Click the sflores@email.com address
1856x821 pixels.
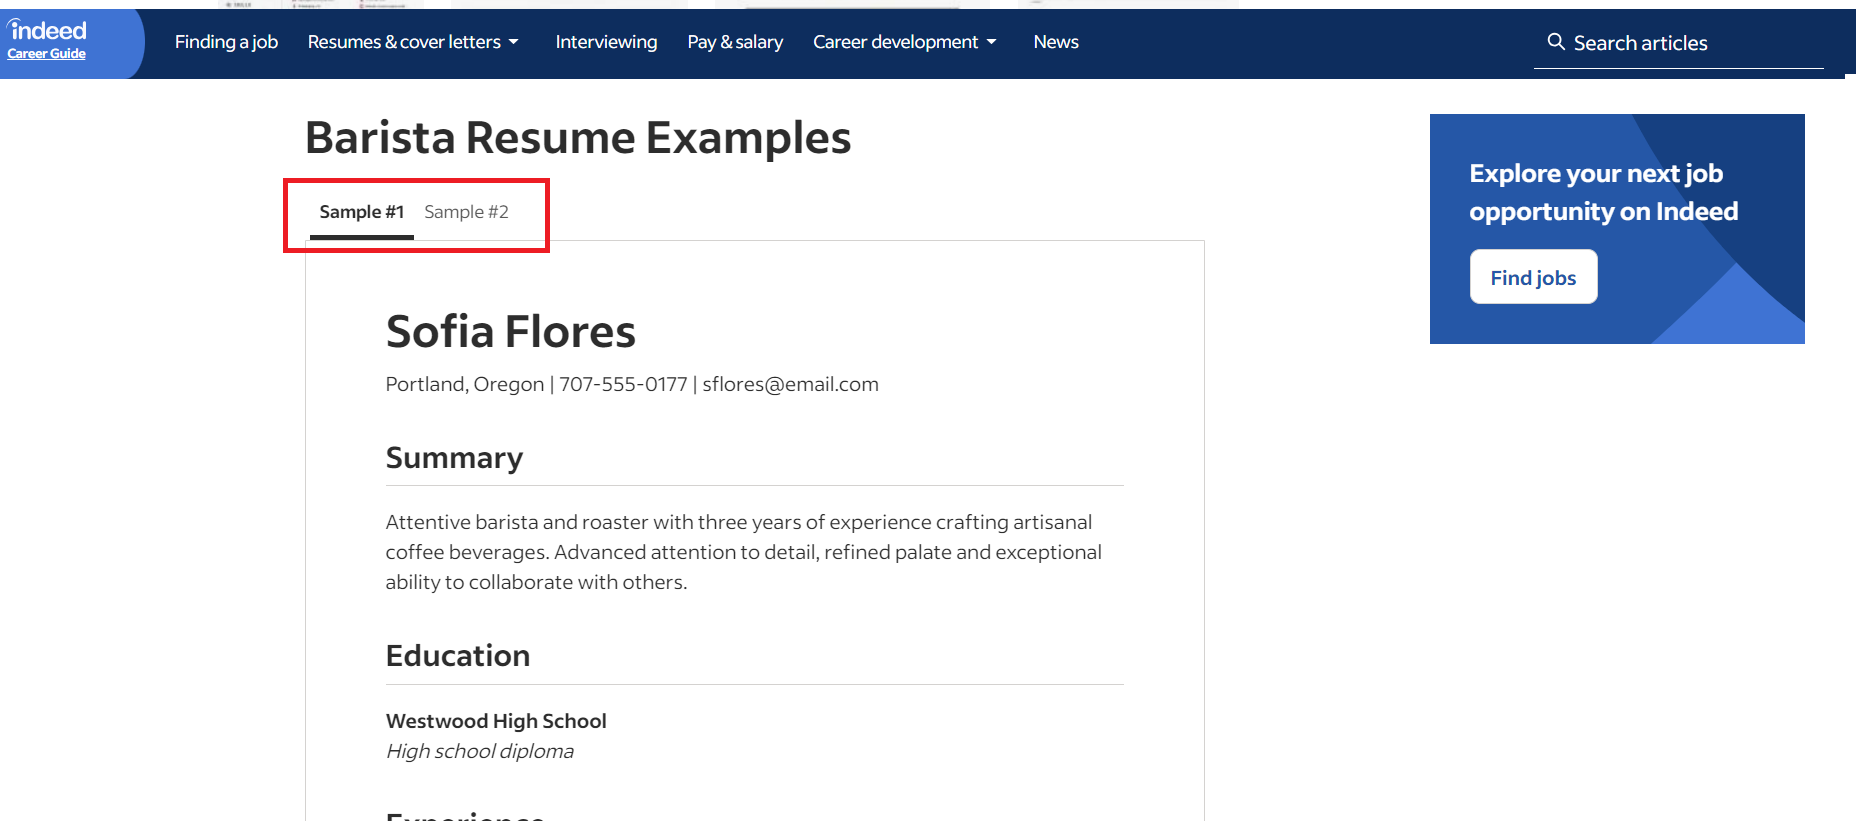point(790,384)
